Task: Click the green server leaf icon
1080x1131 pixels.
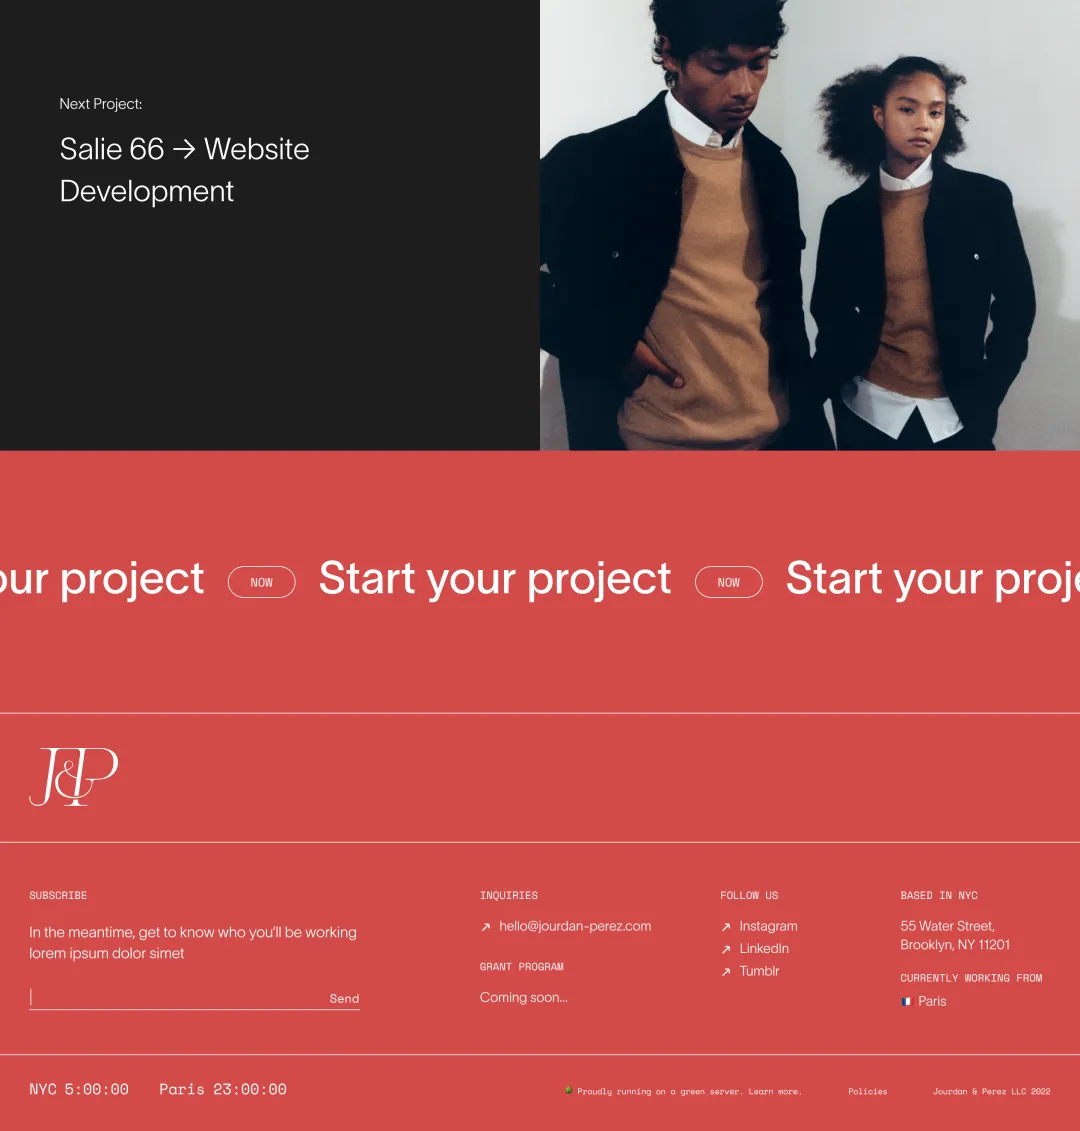Action: coord(568,1091)
